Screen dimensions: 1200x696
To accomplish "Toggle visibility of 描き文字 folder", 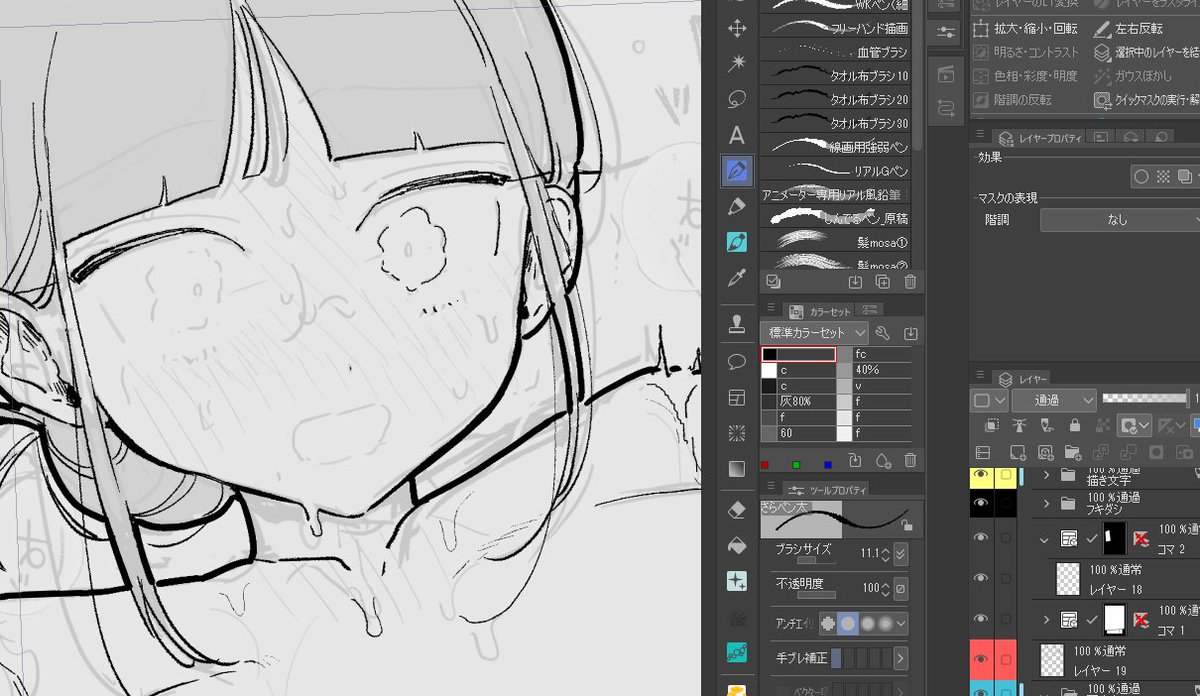I will pos(981,476).
